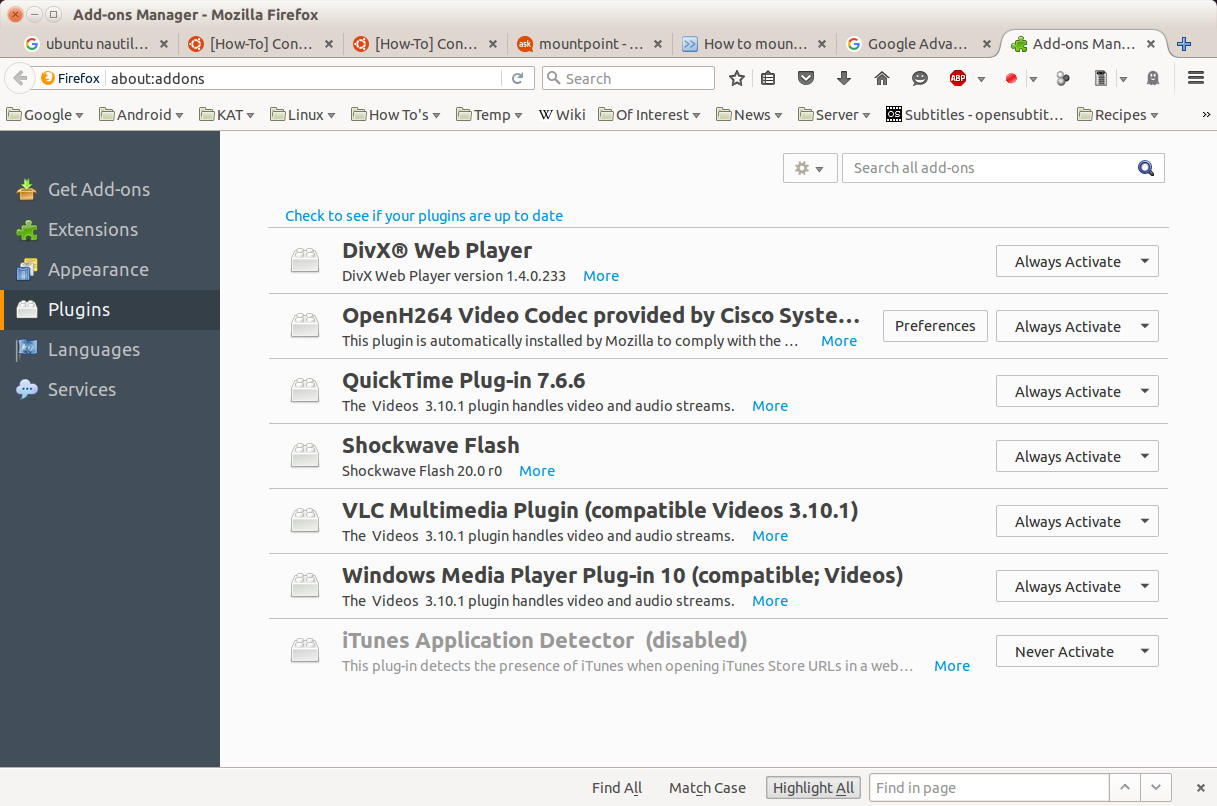1217x806 pixels.
Task: Click the magnifier in Search all add-ons
Action: (1146, 168)
